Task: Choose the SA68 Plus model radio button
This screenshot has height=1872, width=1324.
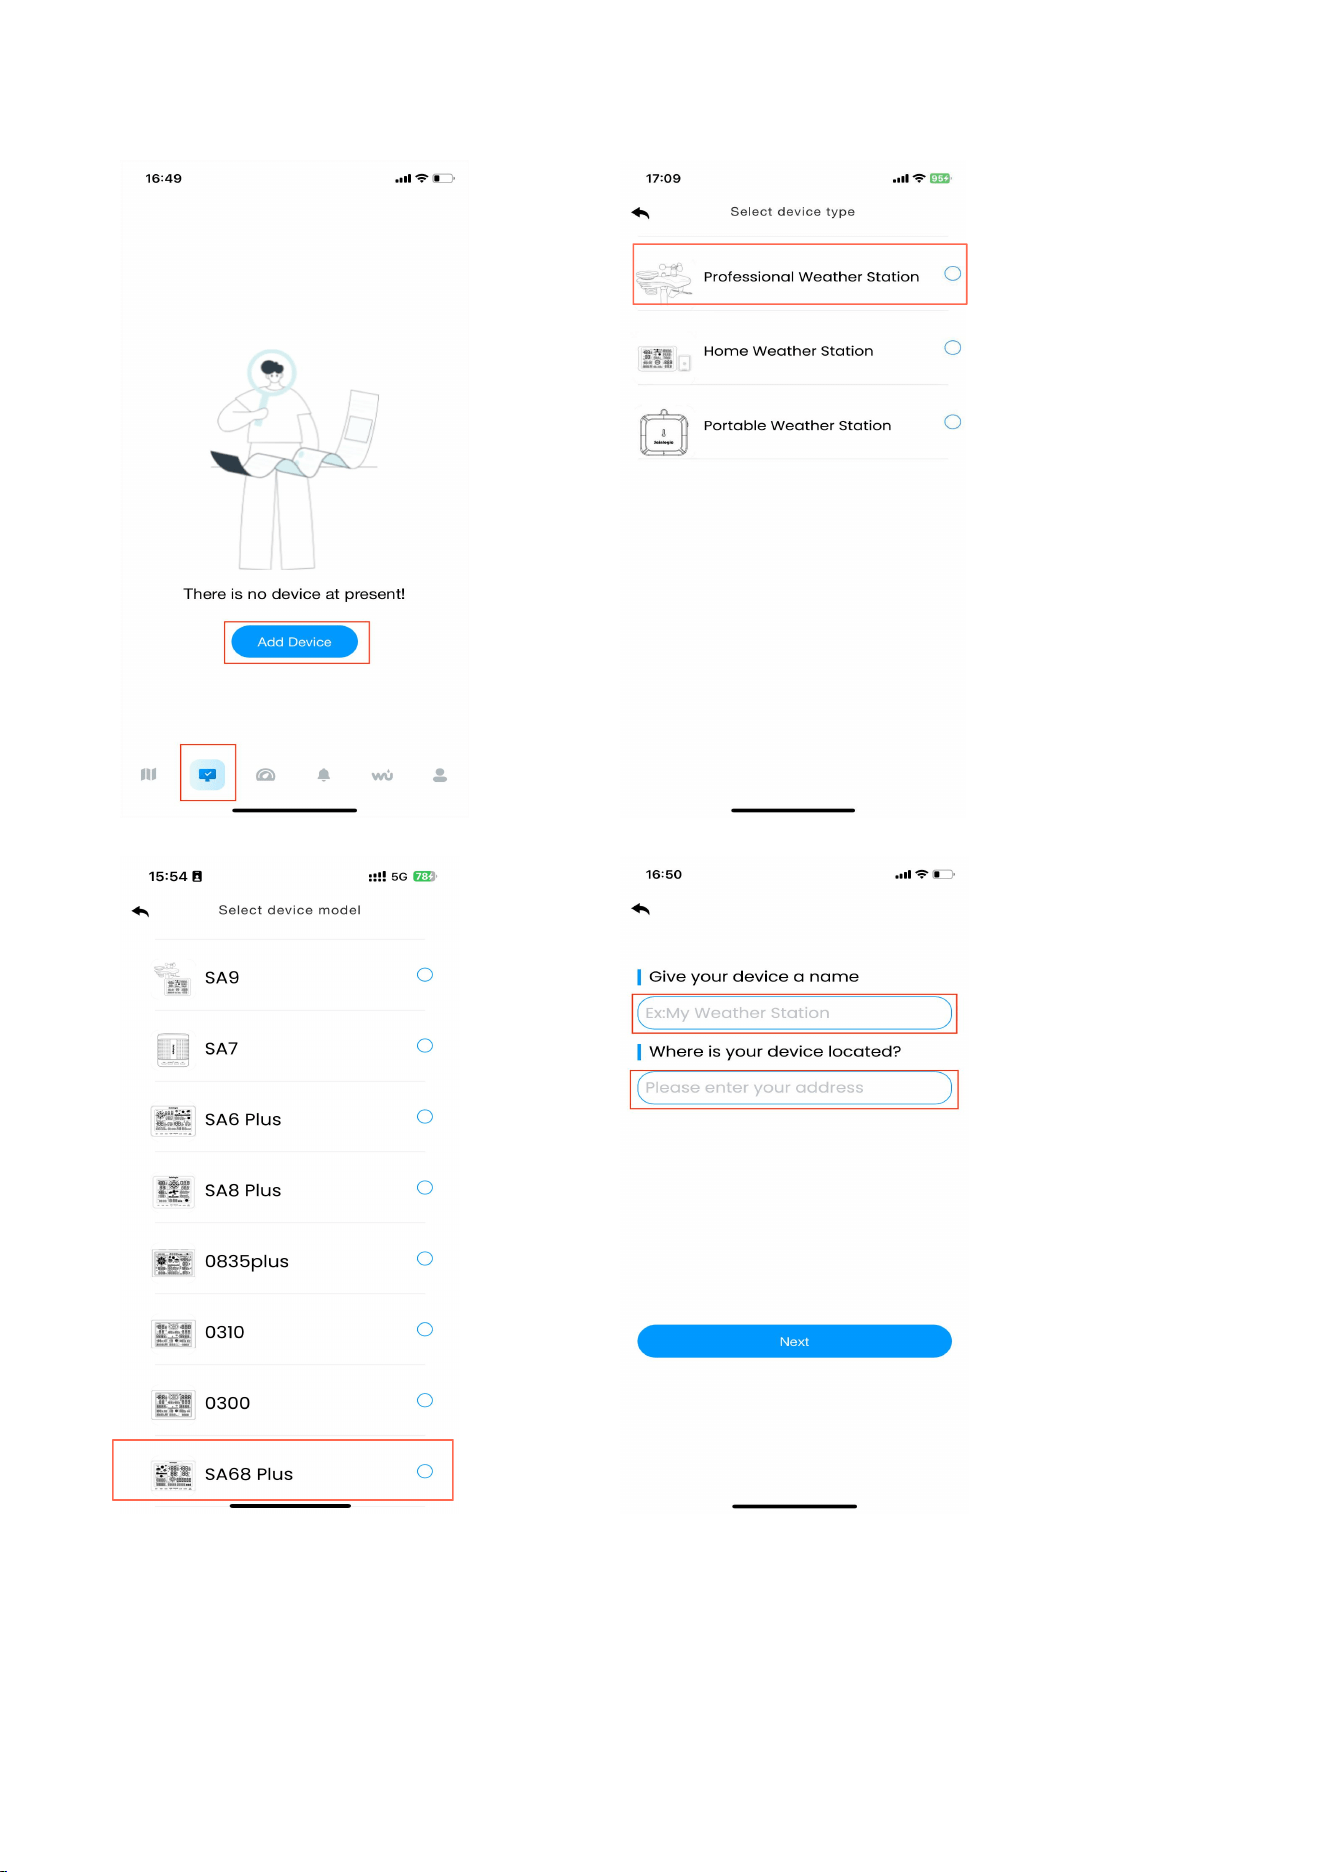Action: (425, 1471)
